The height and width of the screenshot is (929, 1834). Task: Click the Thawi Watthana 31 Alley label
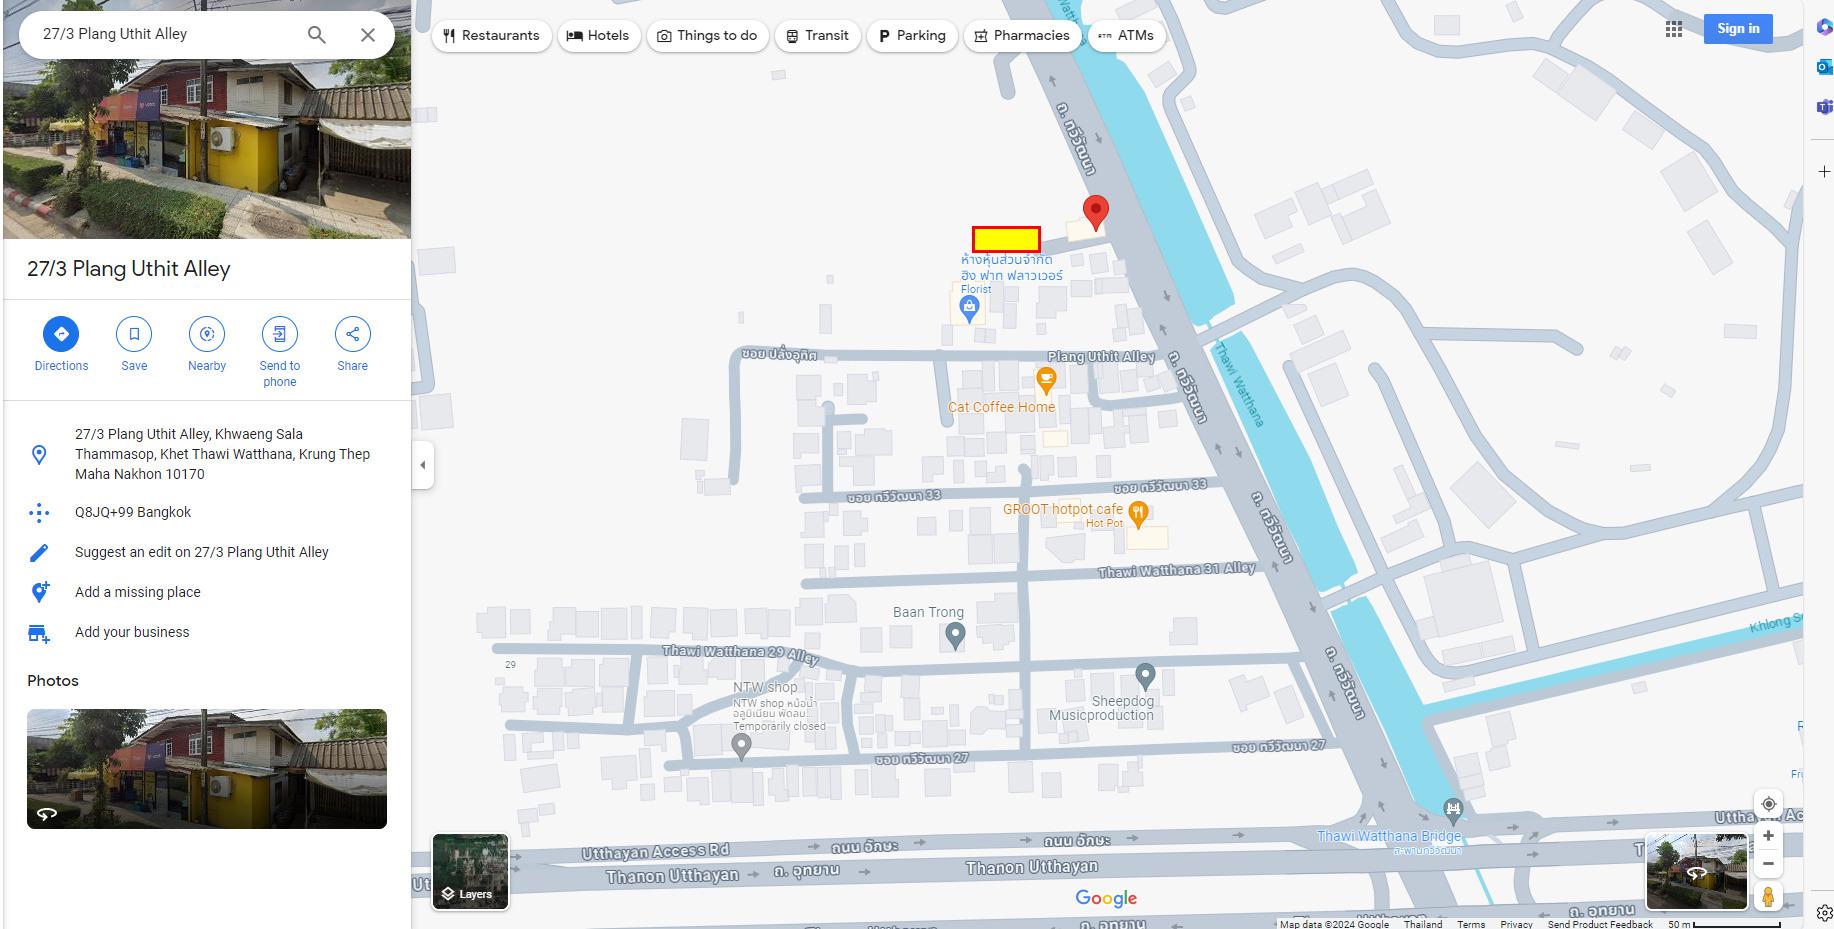[x=1177, y=570]
